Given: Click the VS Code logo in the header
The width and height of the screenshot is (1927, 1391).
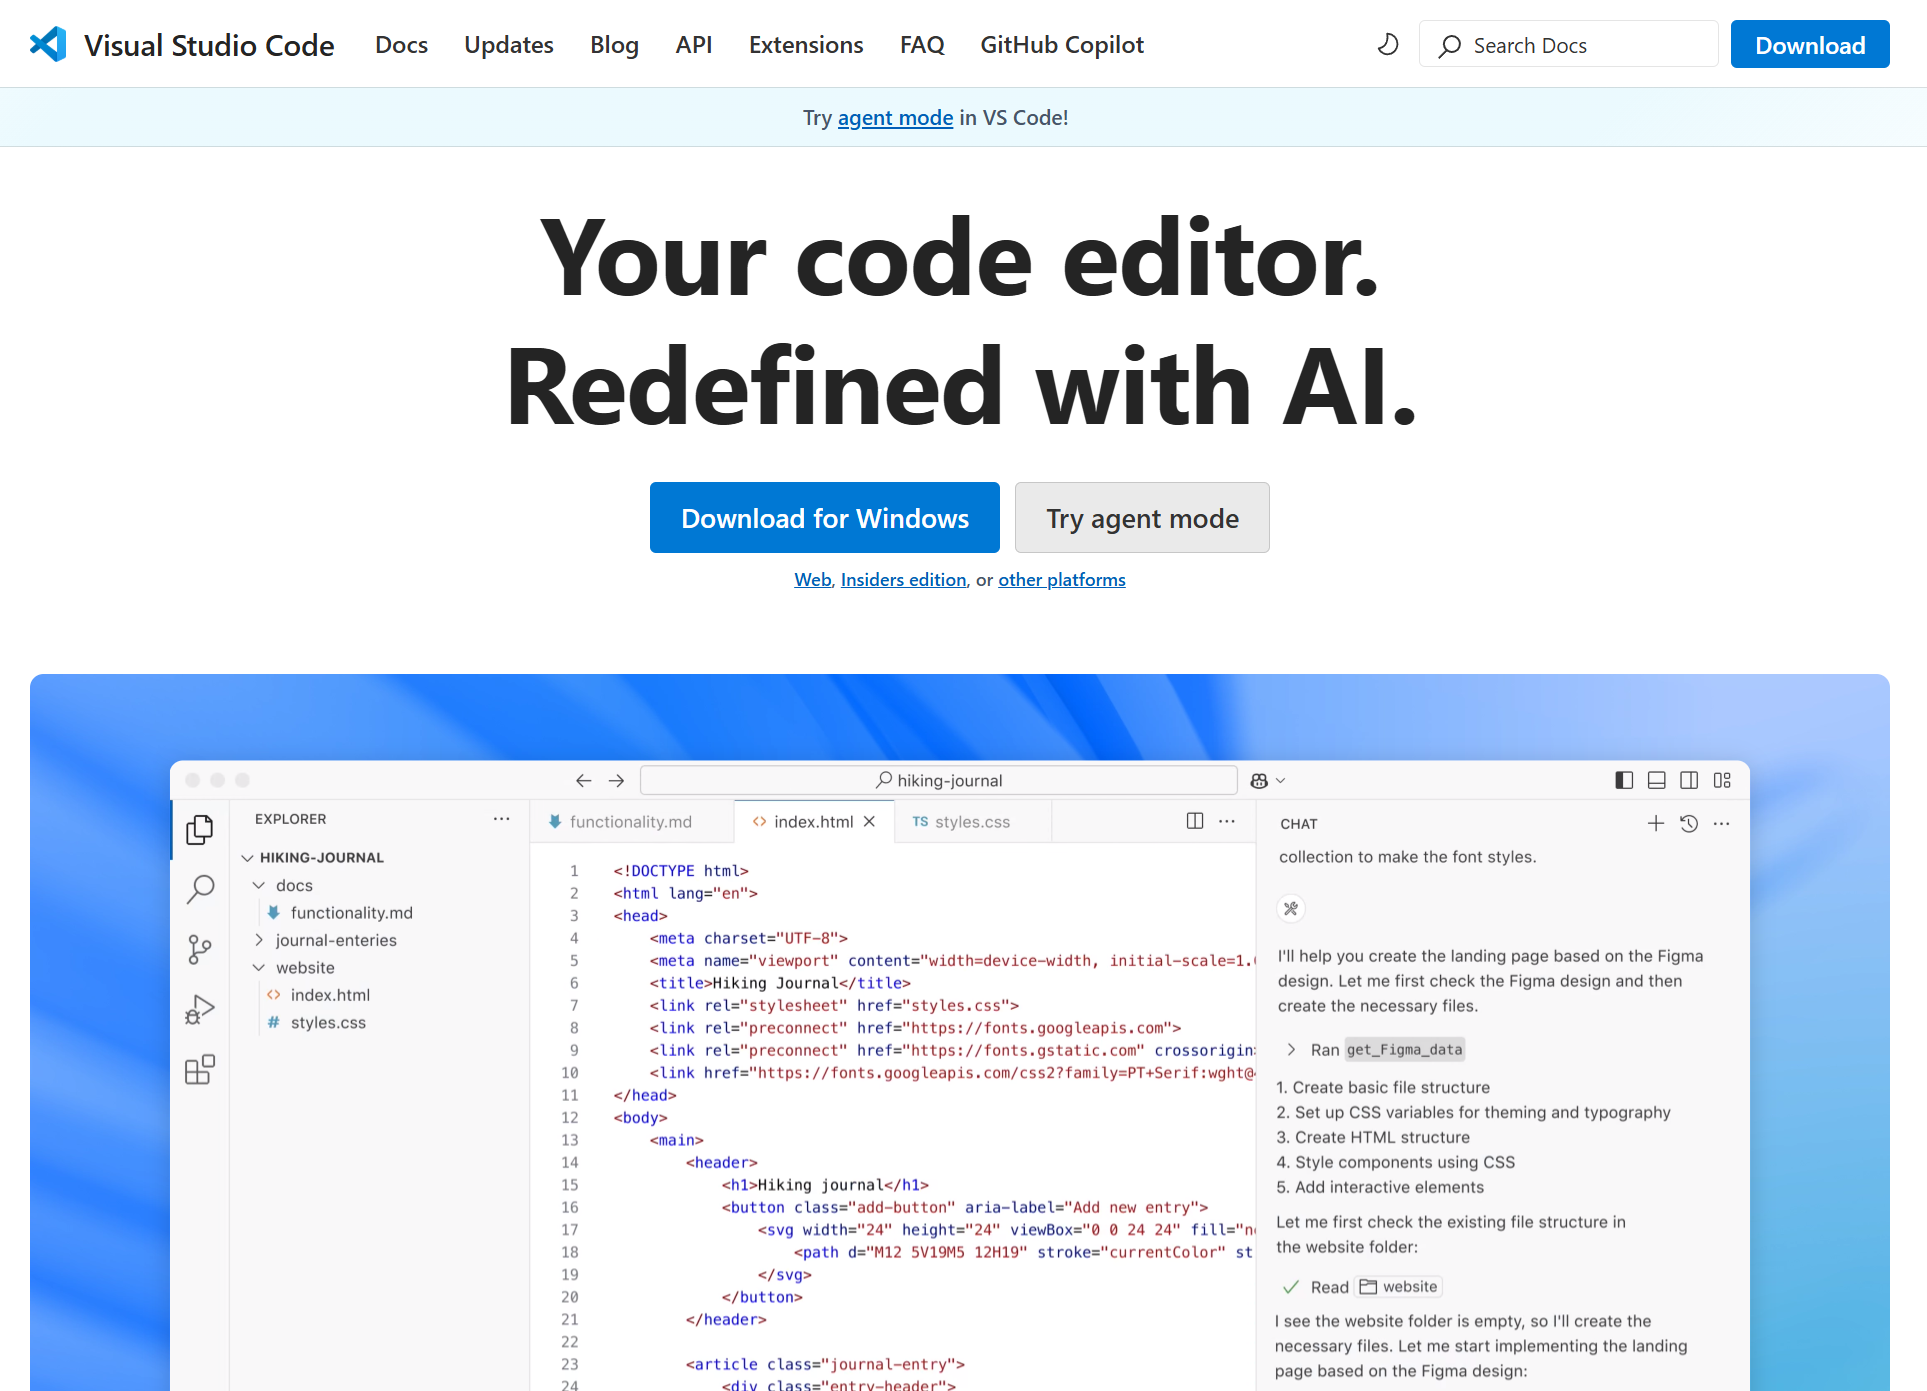Looking at the screenshot, I should click(x=48, y=43).
